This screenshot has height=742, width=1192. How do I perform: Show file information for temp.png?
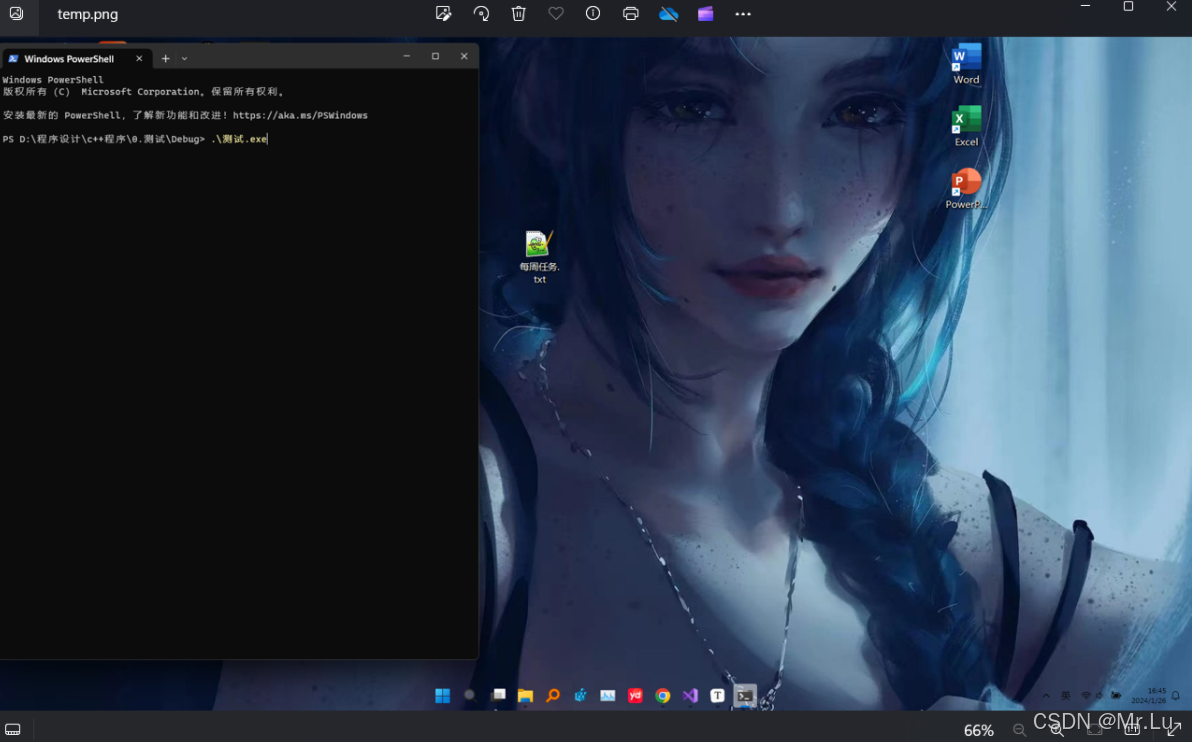click(592, 14)
